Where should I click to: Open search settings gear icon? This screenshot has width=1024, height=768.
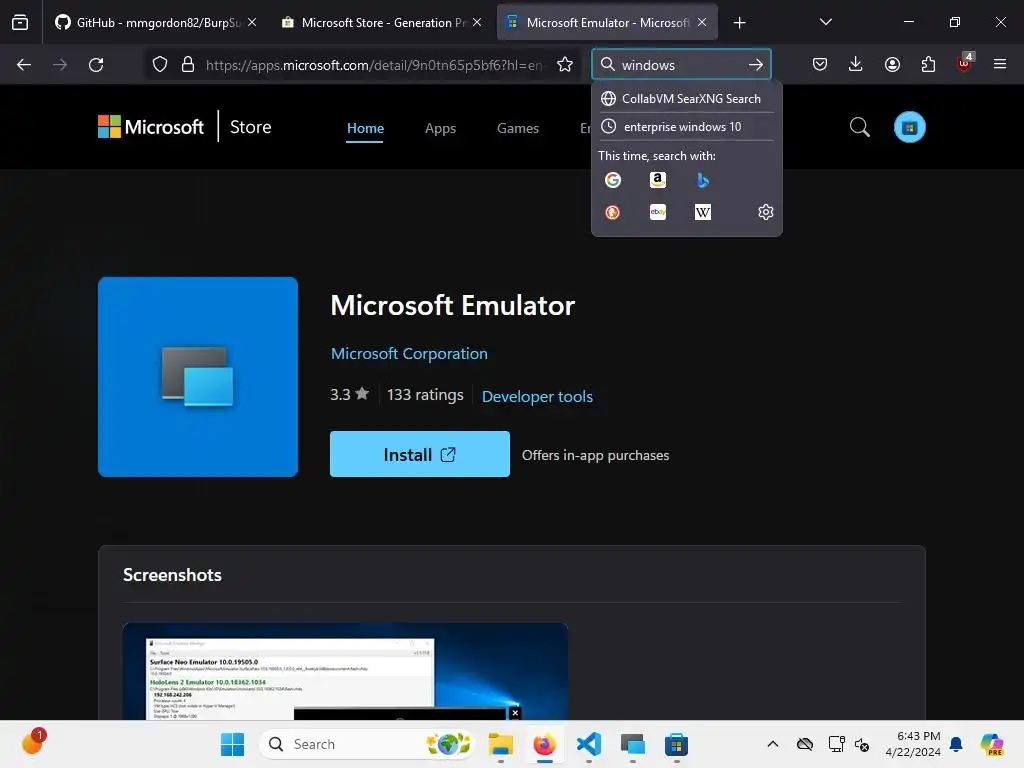pos(765,212)
